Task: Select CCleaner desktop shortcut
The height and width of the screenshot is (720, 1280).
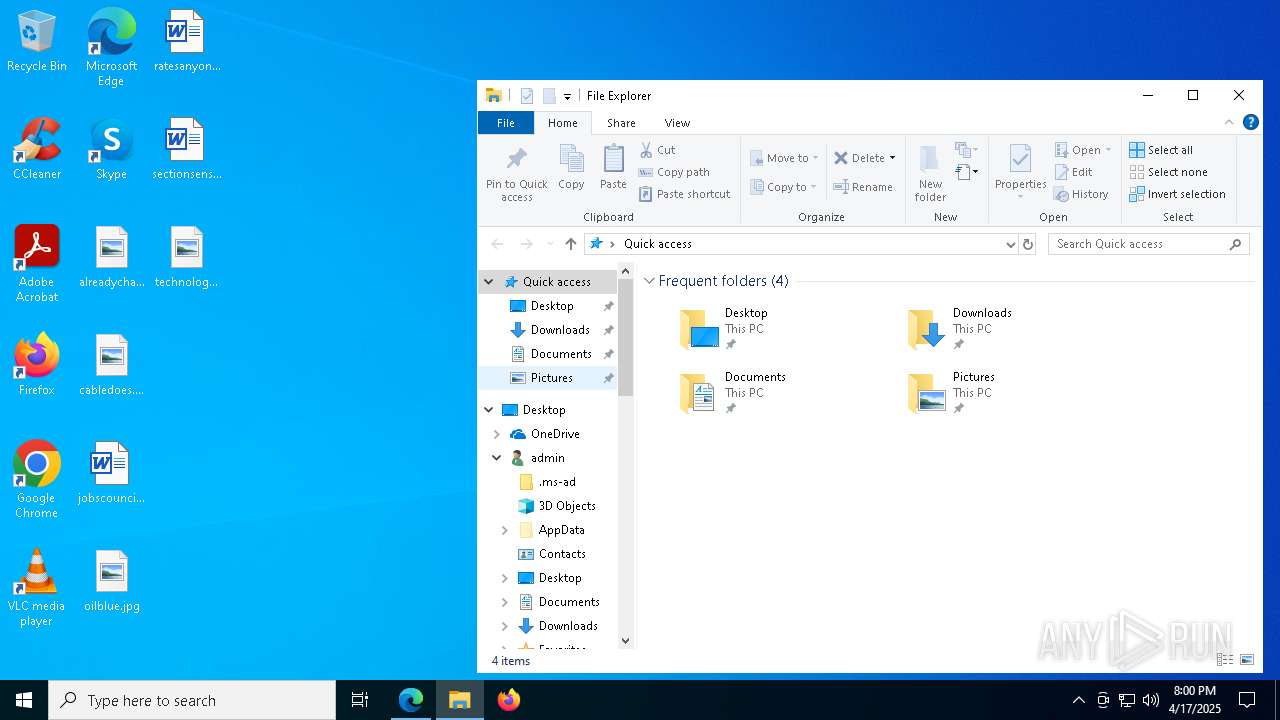Action: (36, 149)
